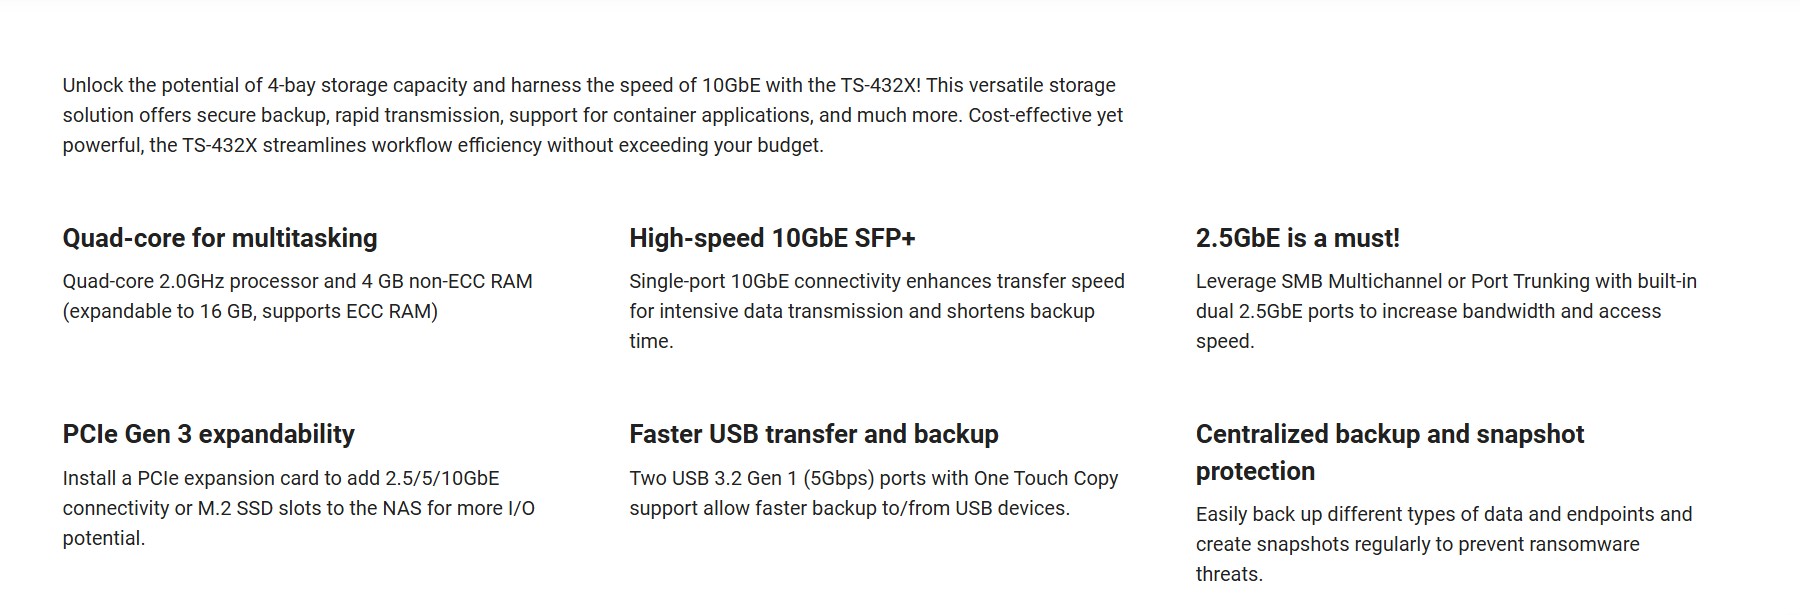Click the PCIe expansion card description paragraph

[298, 508]
